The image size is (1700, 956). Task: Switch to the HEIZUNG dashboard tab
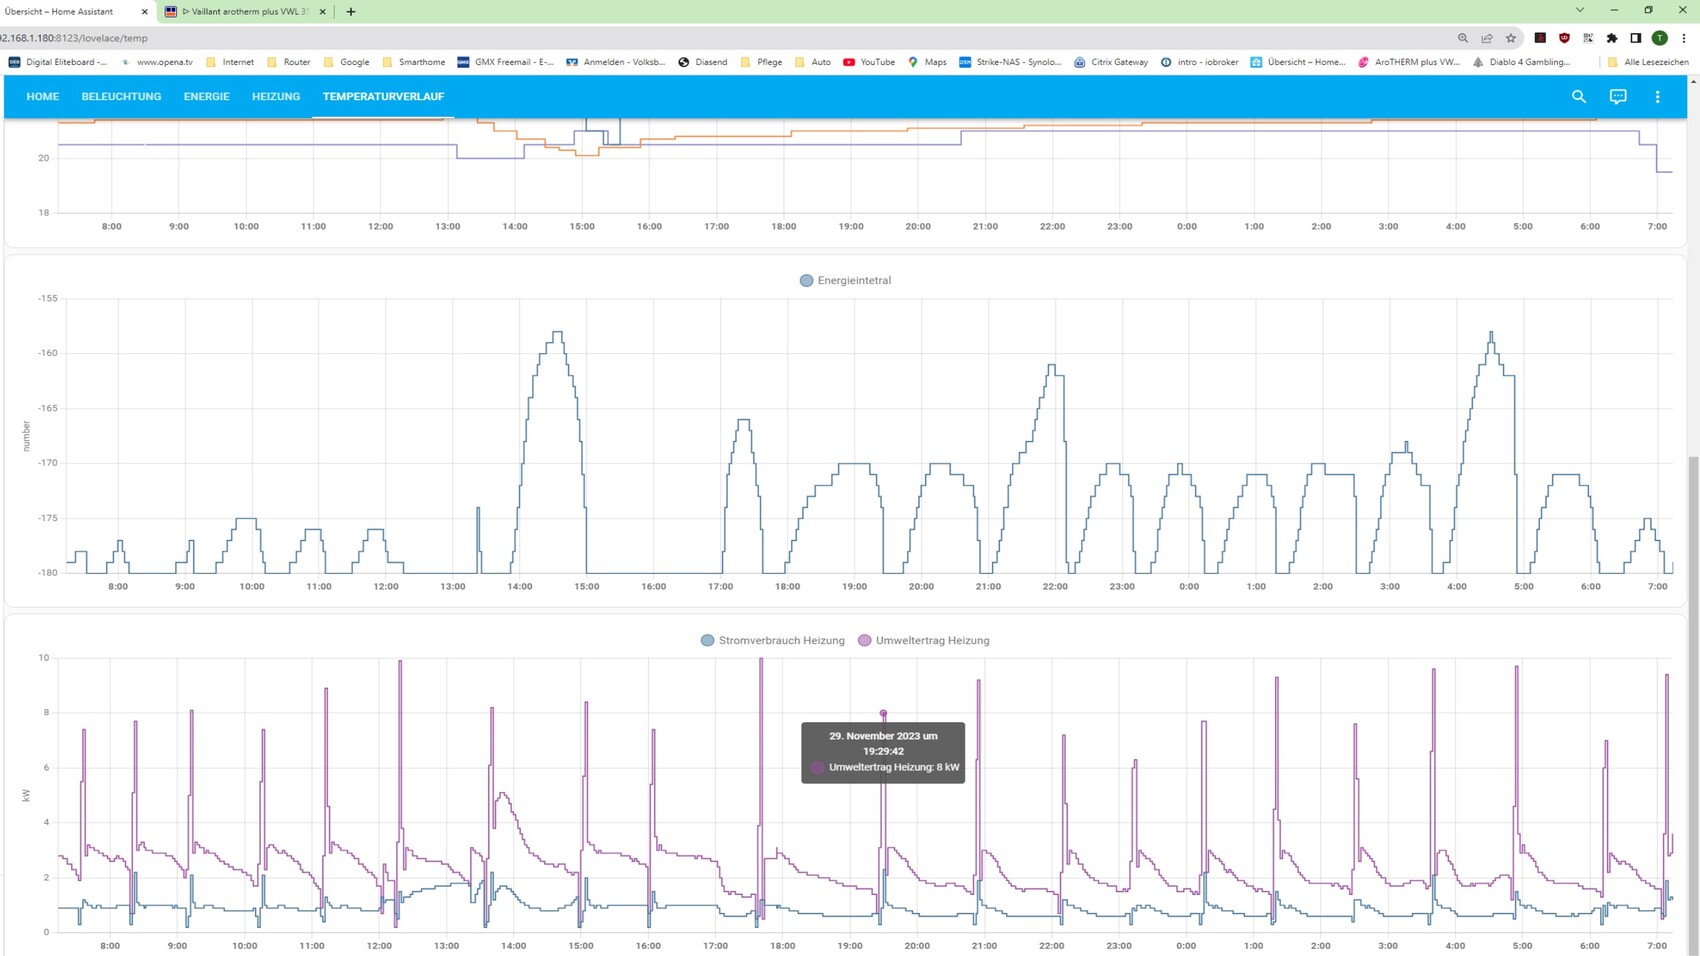276,97
